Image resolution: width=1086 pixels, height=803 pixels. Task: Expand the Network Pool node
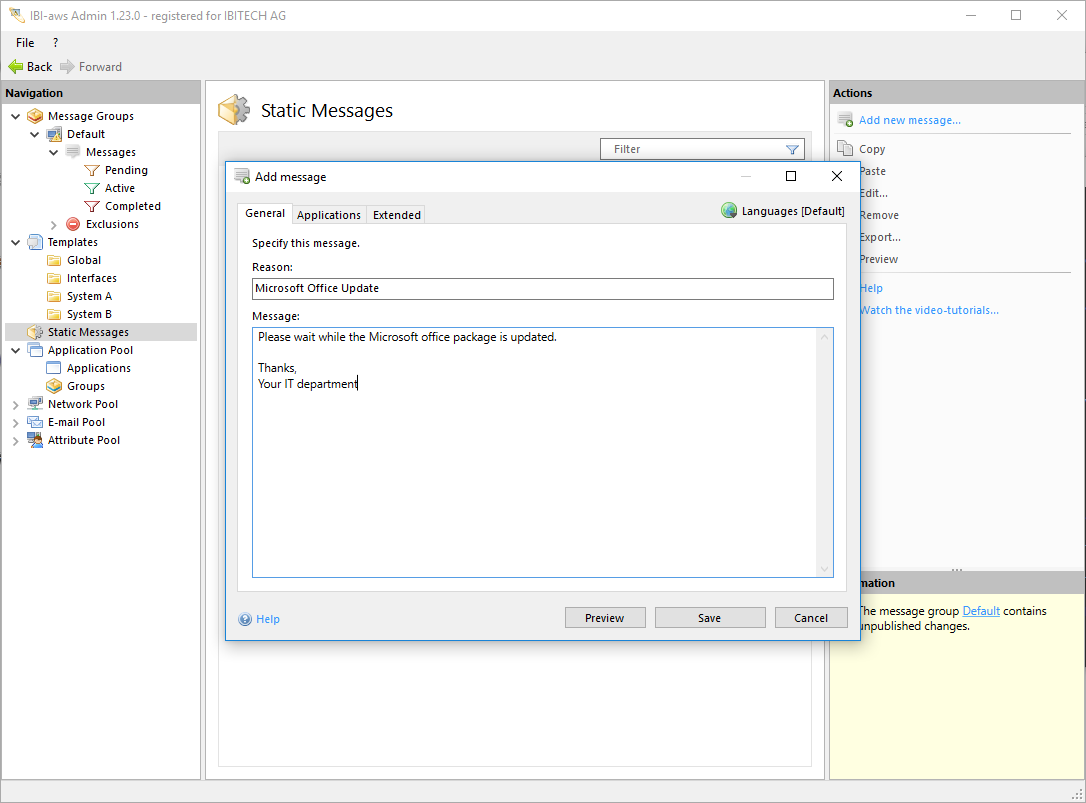click(15, 405)
